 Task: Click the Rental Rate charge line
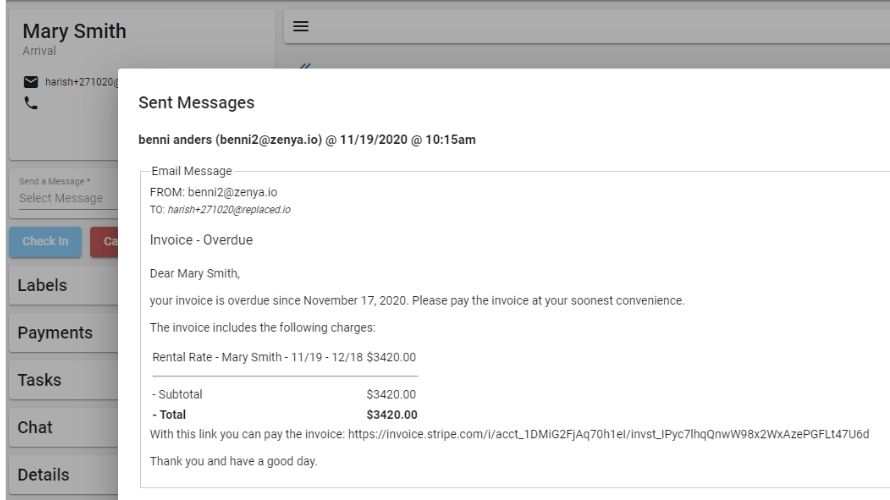click(284, 357)
